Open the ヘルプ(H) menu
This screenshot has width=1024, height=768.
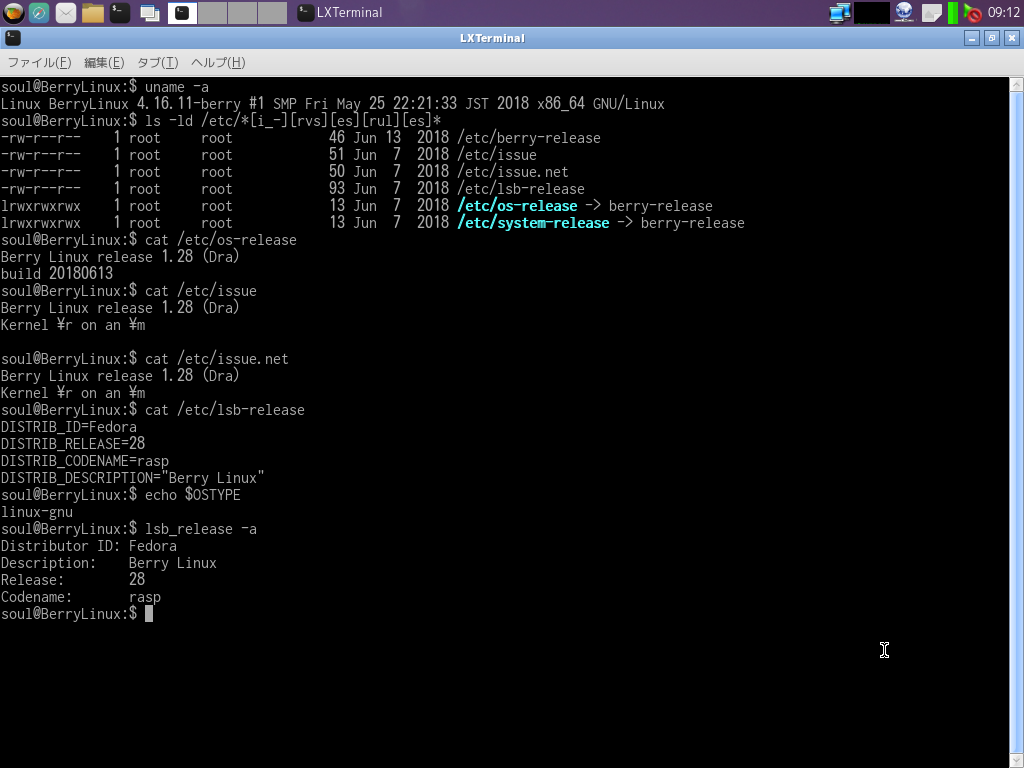[x=218, y=63]
